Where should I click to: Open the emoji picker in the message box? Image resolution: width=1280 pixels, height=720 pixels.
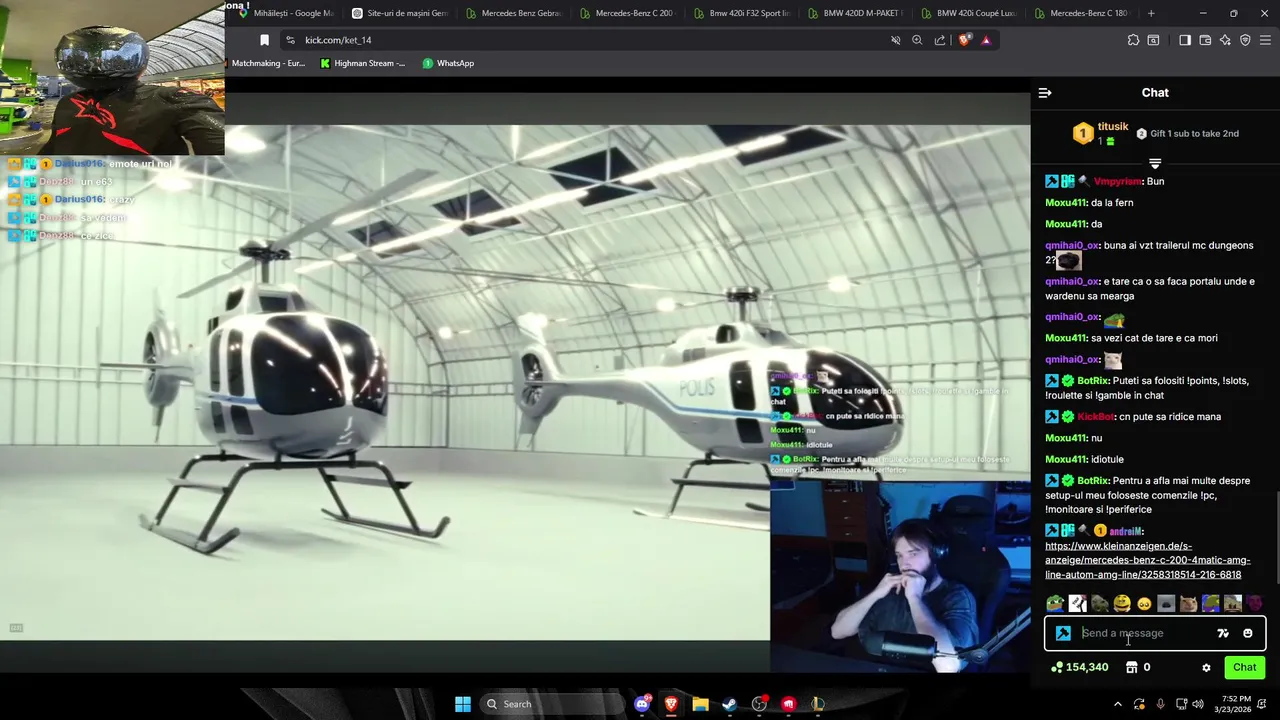[1247, 633]
